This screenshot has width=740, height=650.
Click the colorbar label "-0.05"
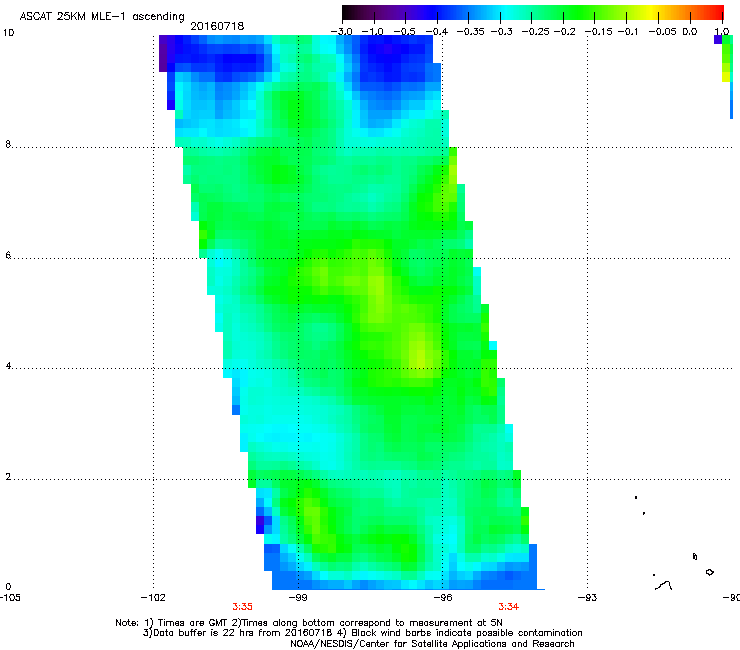(x=663, y=32)
